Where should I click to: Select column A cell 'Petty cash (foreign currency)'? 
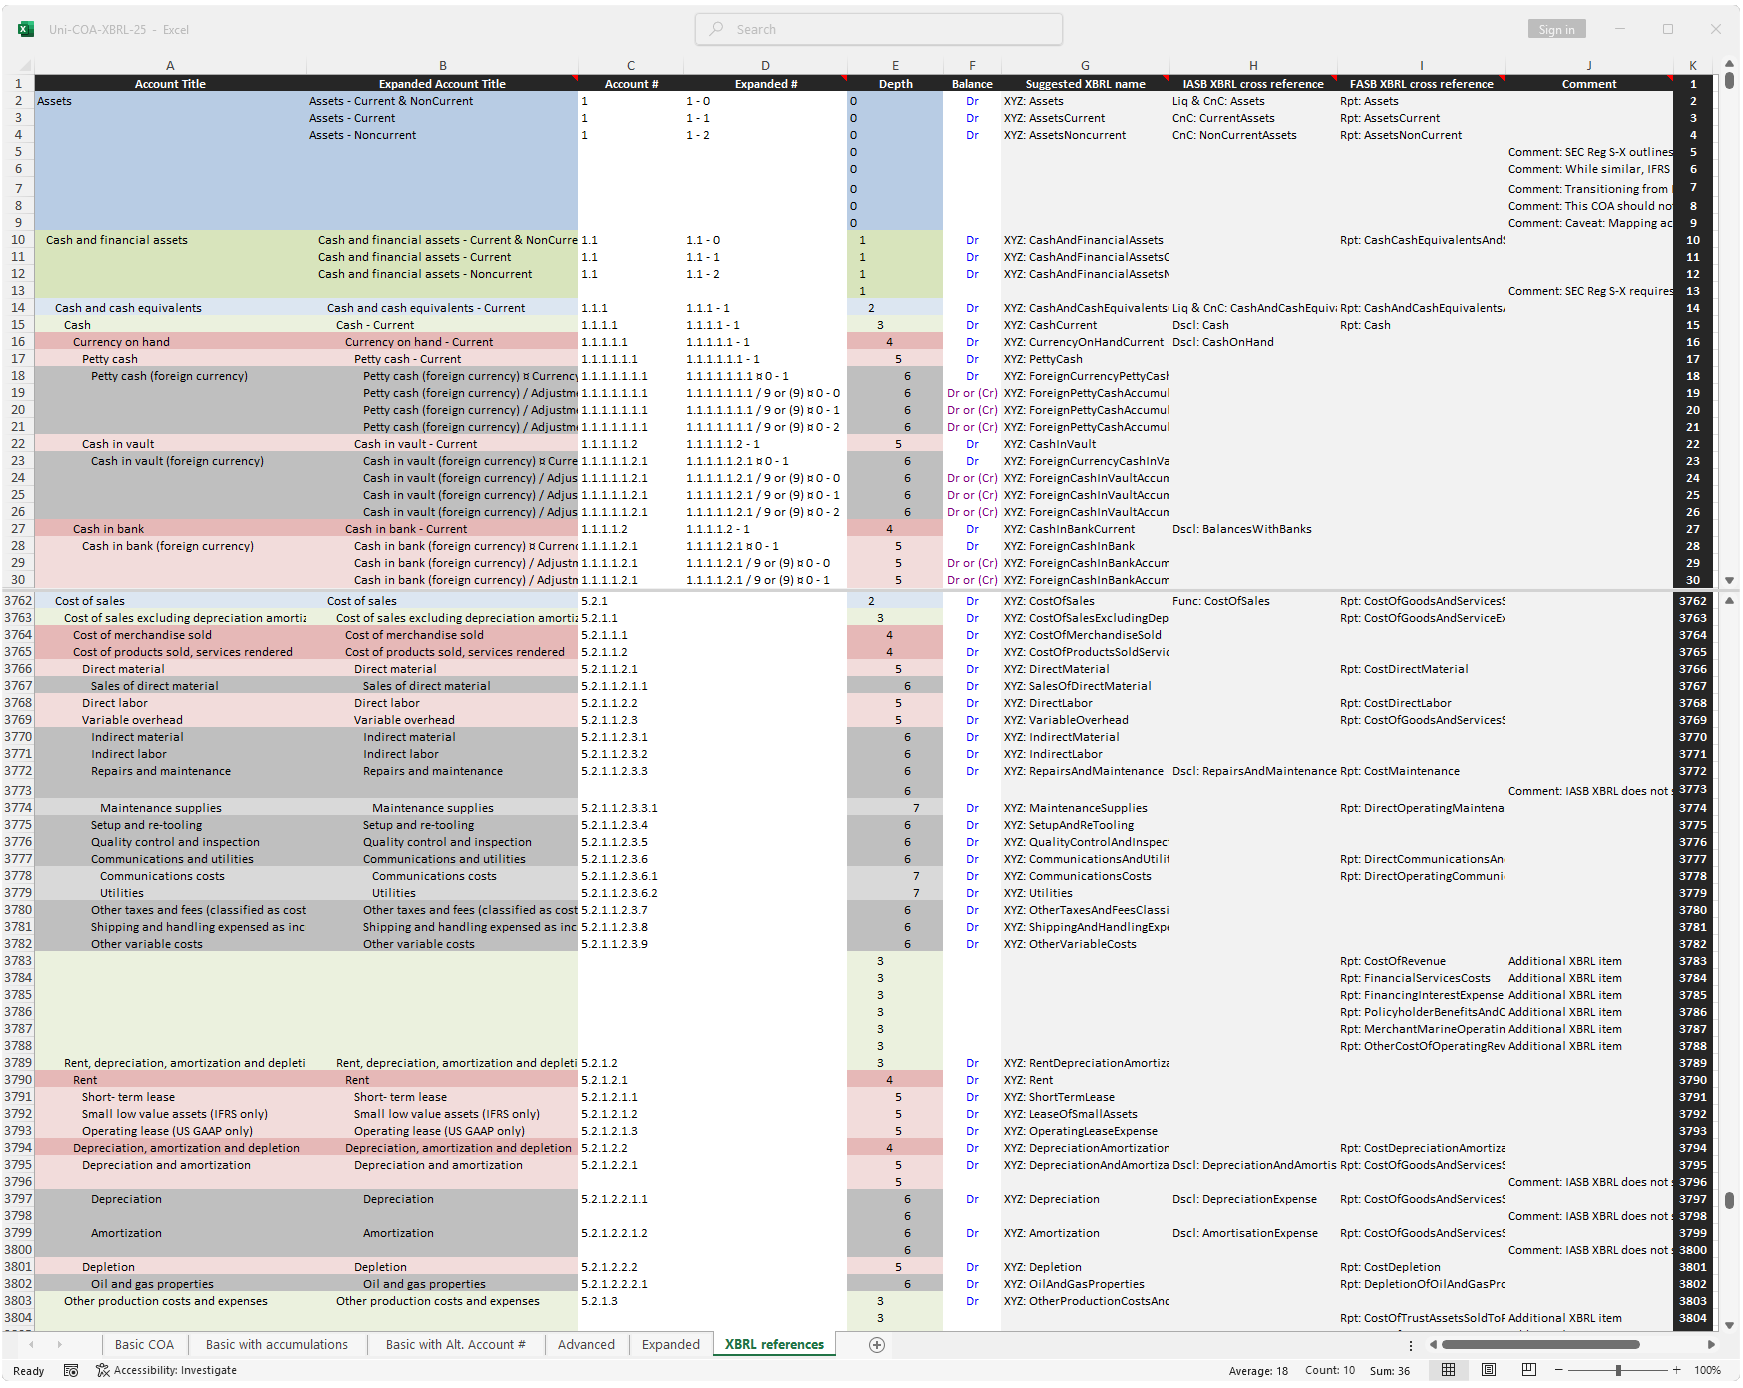click(x=170, y=376)
